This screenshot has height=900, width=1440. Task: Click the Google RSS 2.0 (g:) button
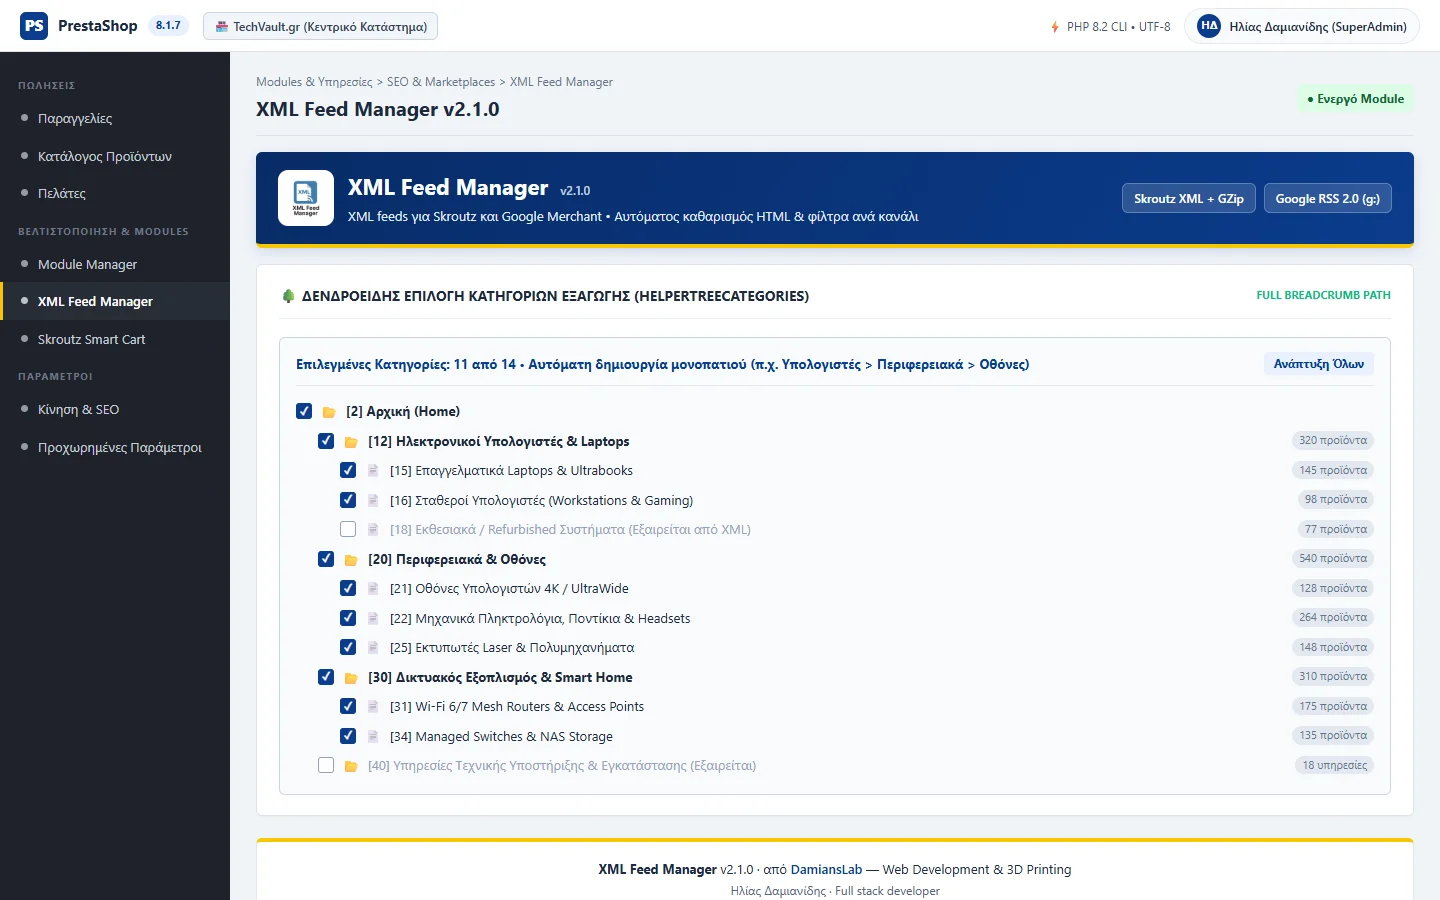coord(1327,199)
